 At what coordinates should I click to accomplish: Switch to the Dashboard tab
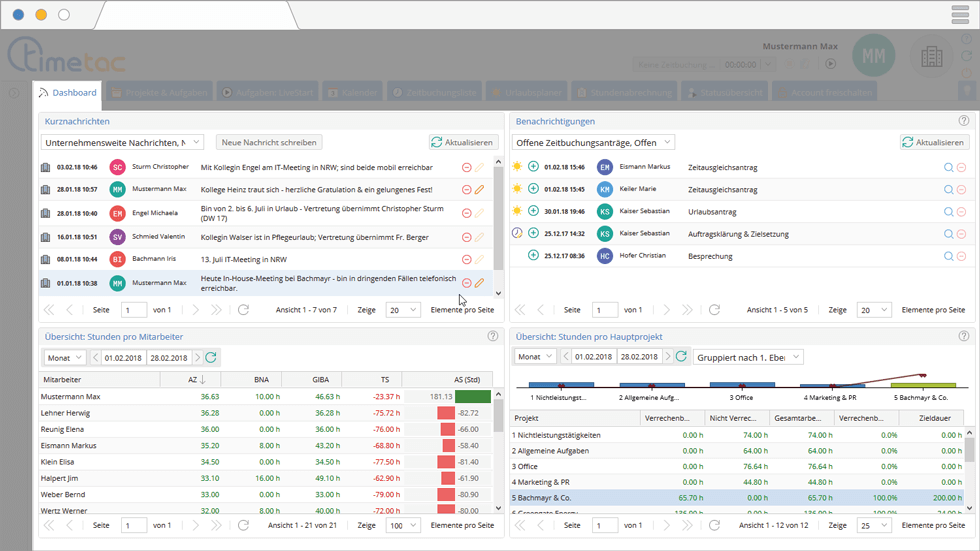69,93
